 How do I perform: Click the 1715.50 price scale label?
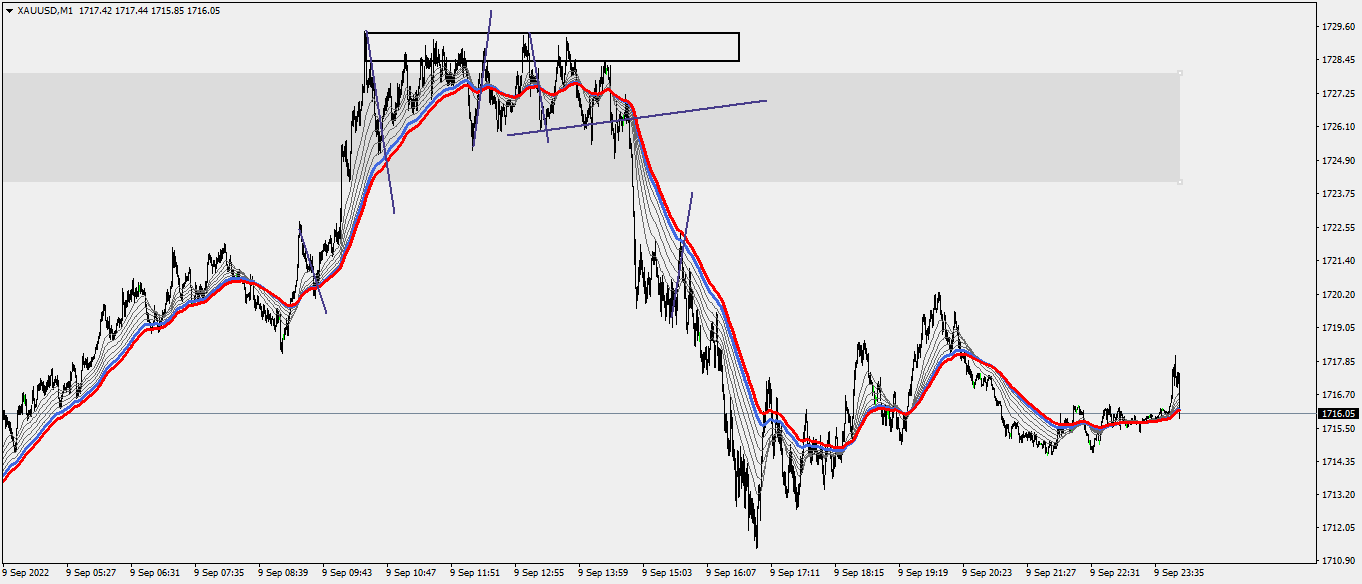pos(1337,429)
